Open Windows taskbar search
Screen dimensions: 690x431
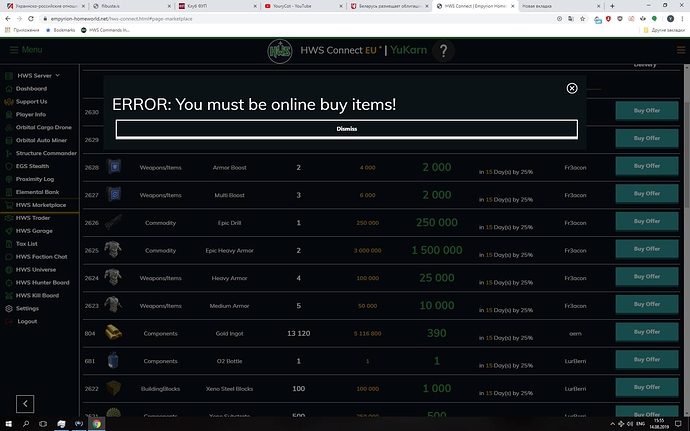[26, 424]
